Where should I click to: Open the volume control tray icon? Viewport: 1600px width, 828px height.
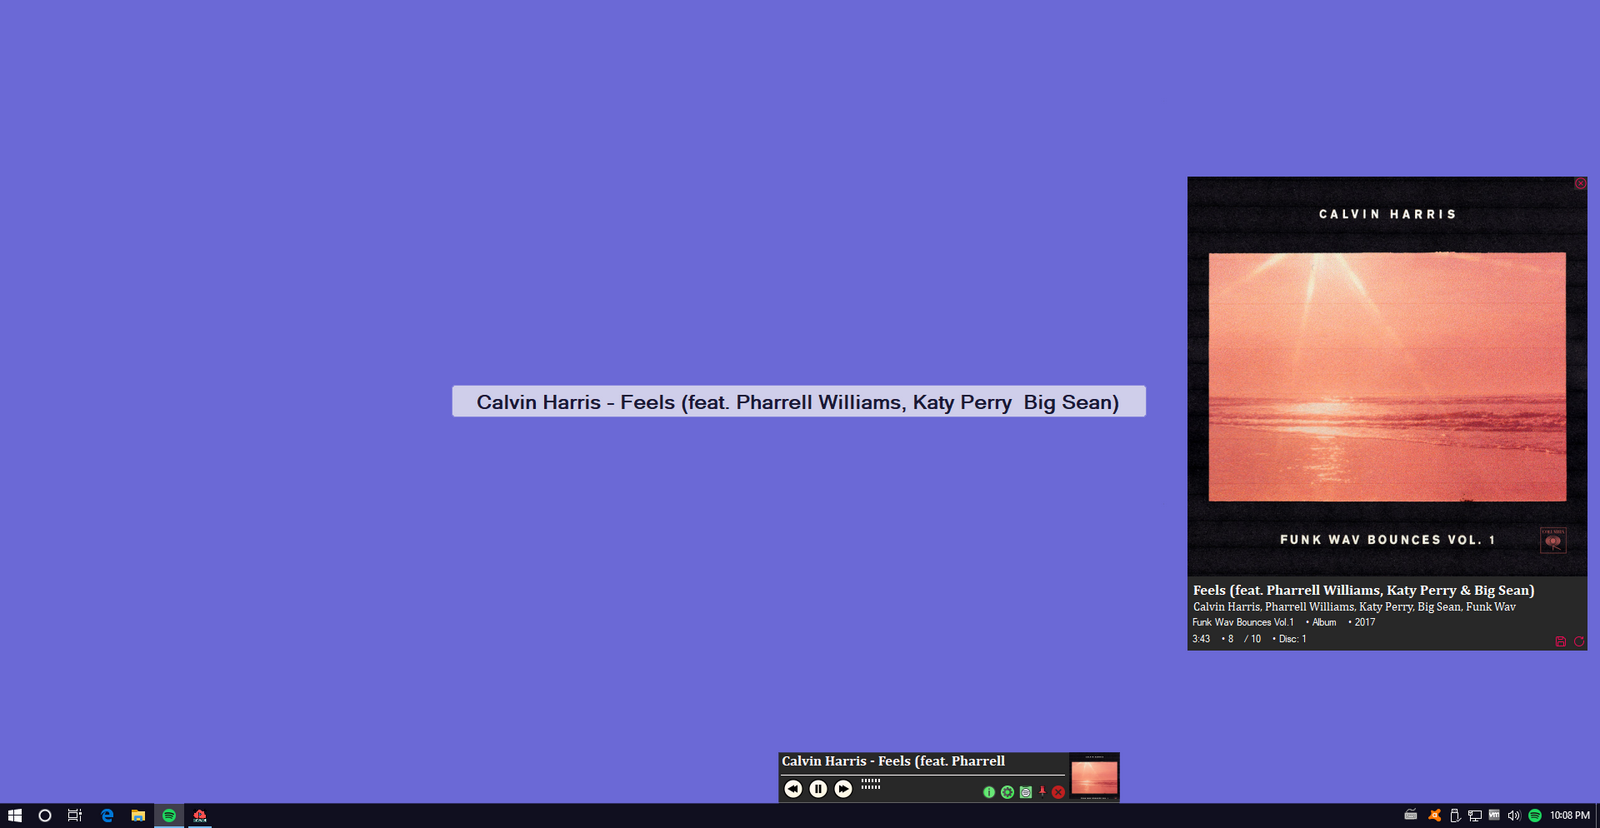tap(1514, 815)
